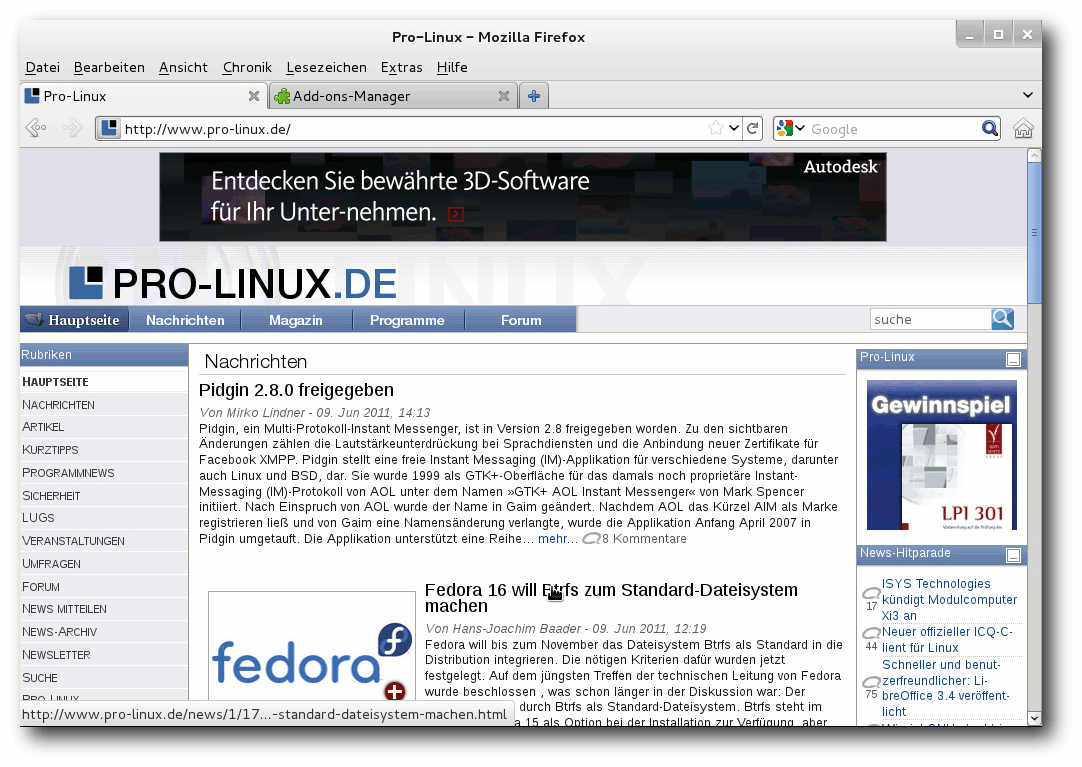Image resolution: width=1082 pixels, height=767 pixels.
Task: Go to the Hauptseite navigation tab
Action: [x=75, y=320]
